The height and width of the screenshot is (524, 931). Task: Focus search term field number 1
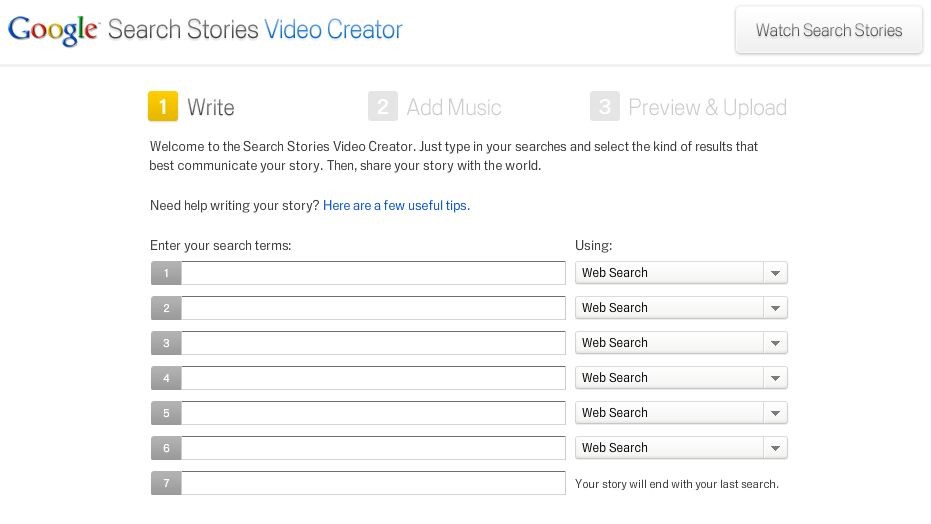pos(373,273)
